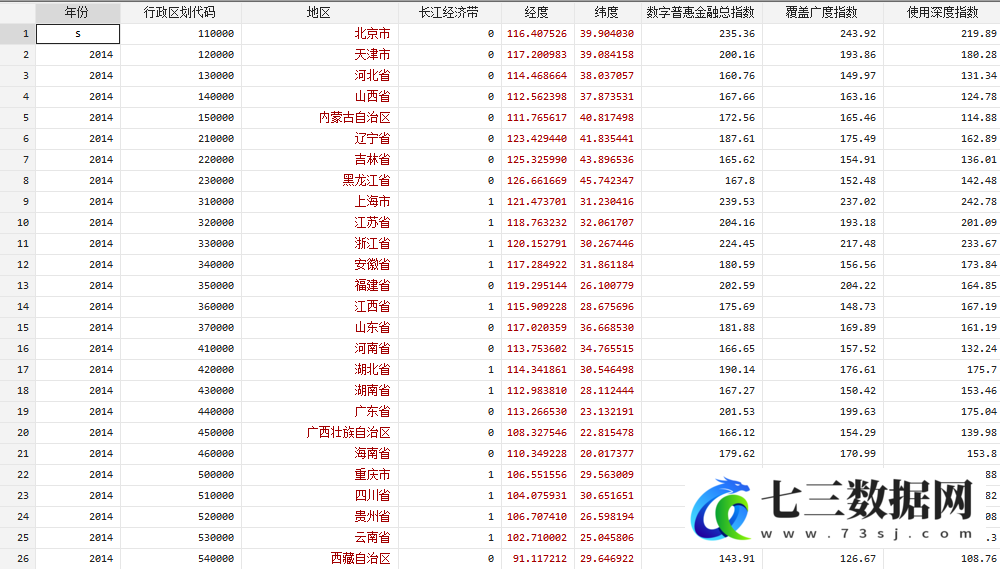Image resolution: width=1008 pixels, height=569 pixels.
Task: Click the 四川省 cell
Action: point(320,496)
